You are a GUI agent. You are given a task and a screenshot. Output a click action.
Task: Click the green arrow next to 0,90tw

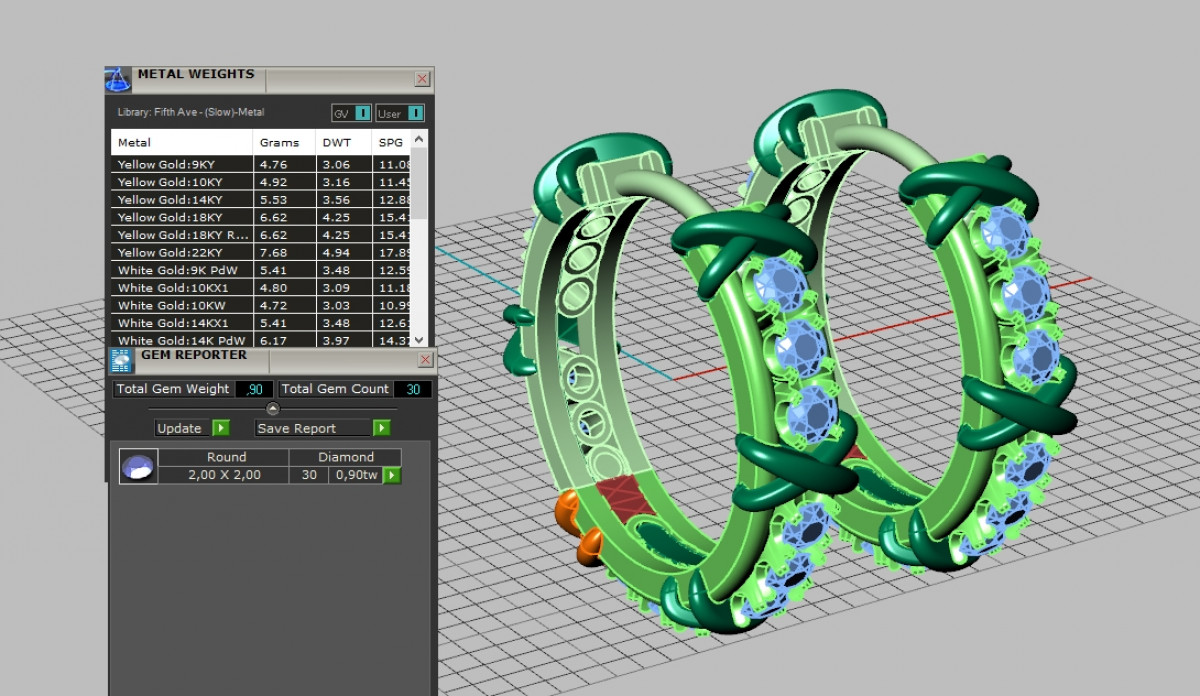pyautogui.click(x=392, y=475)
